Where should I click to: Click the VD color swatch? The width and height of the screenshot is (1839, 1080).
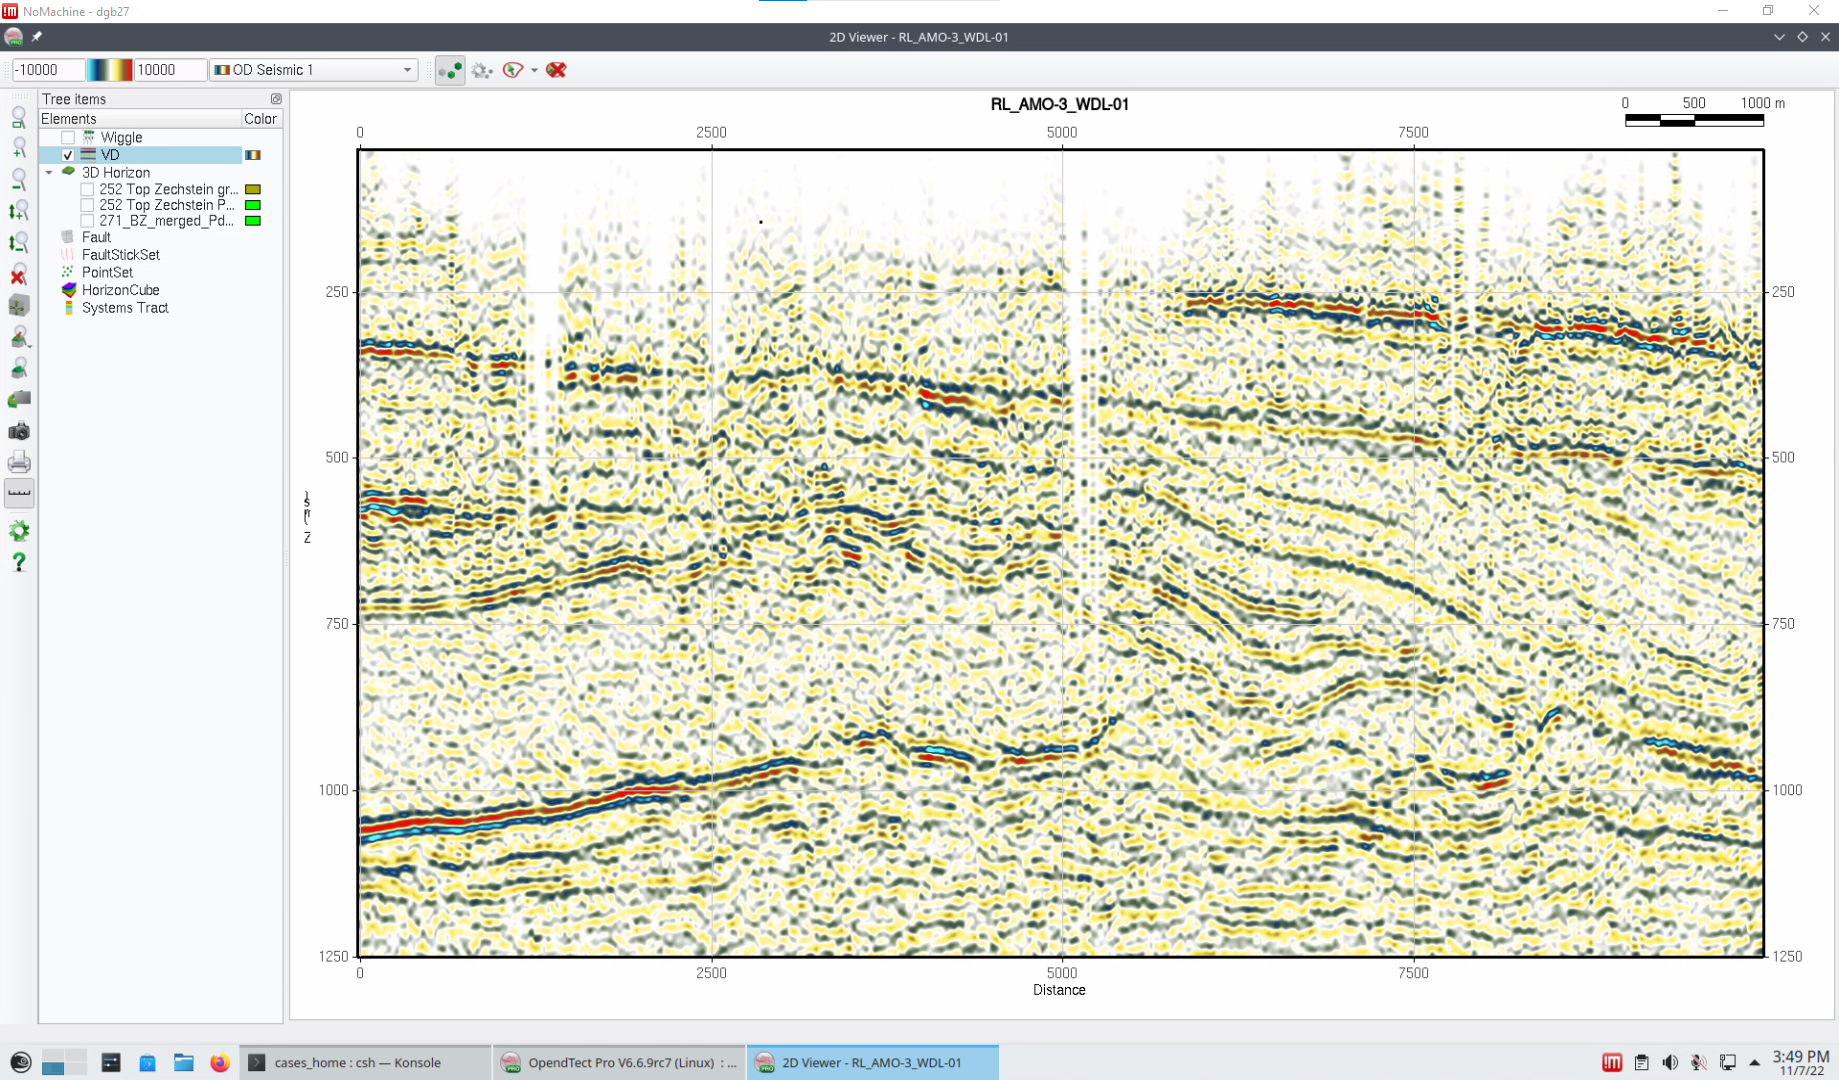[x=253, y=155]
